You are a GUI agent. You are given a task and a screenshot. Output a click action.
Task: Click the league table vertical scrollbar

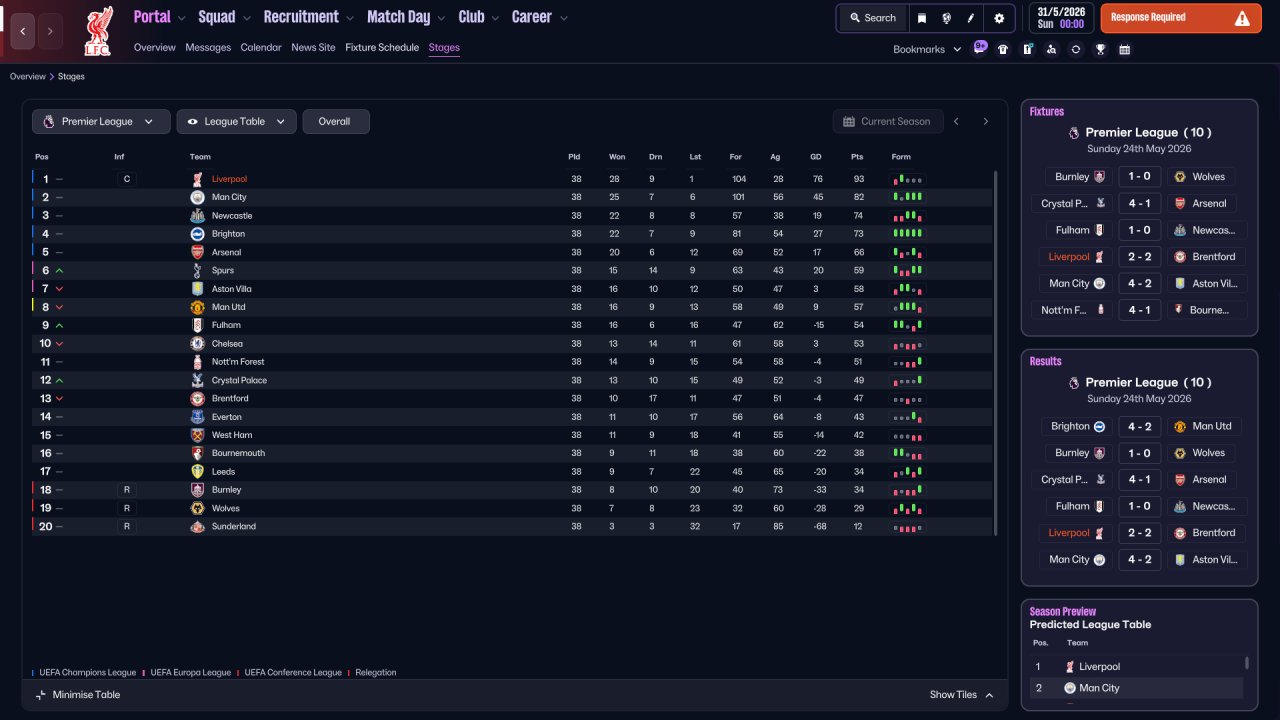tap(995, 353)
